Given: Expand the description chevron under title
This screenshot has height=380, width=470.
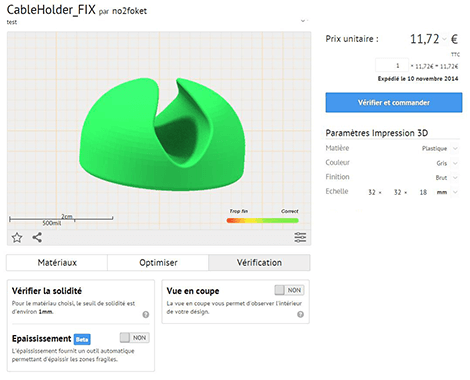Looking at the screenshot, I should click(x=303, y=21).
